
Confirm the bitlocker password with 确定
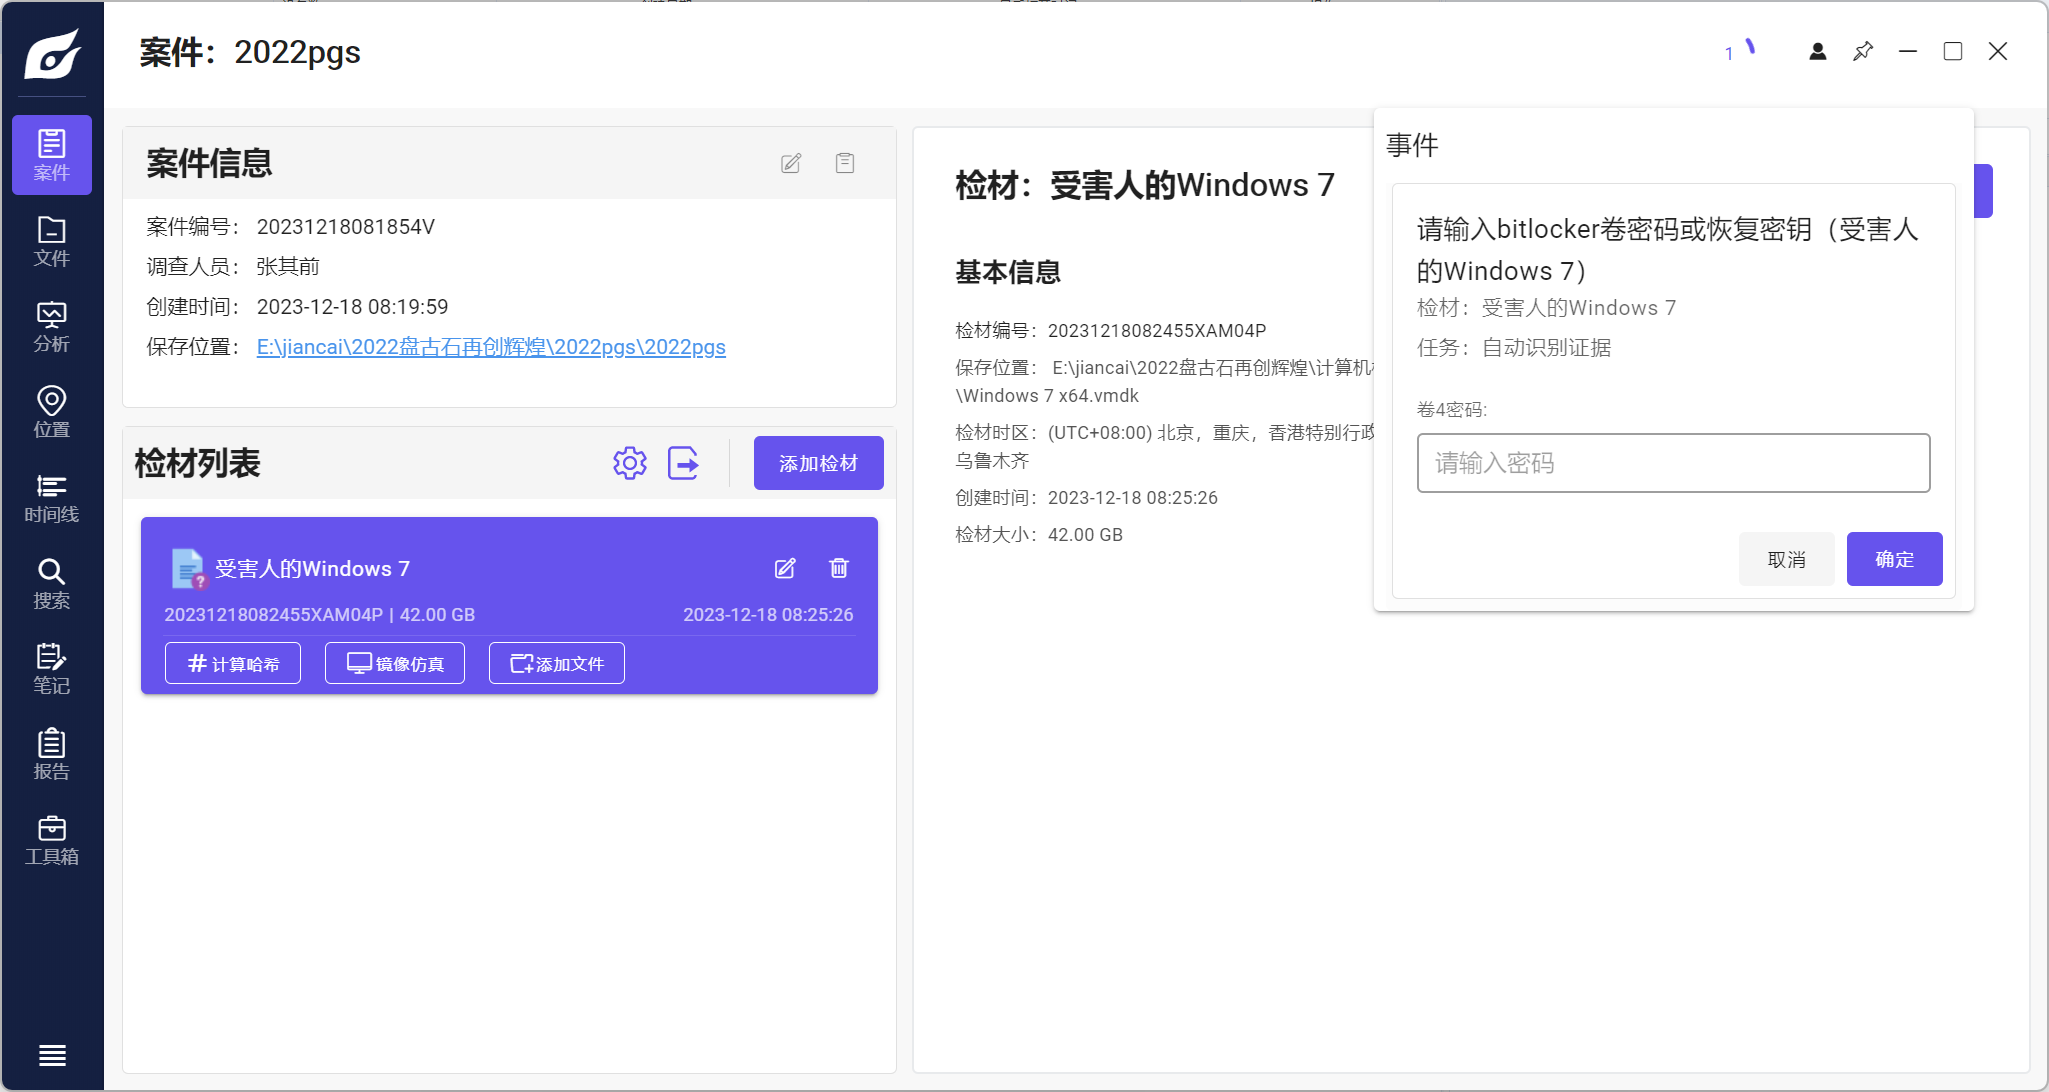tap(1895, 559)
